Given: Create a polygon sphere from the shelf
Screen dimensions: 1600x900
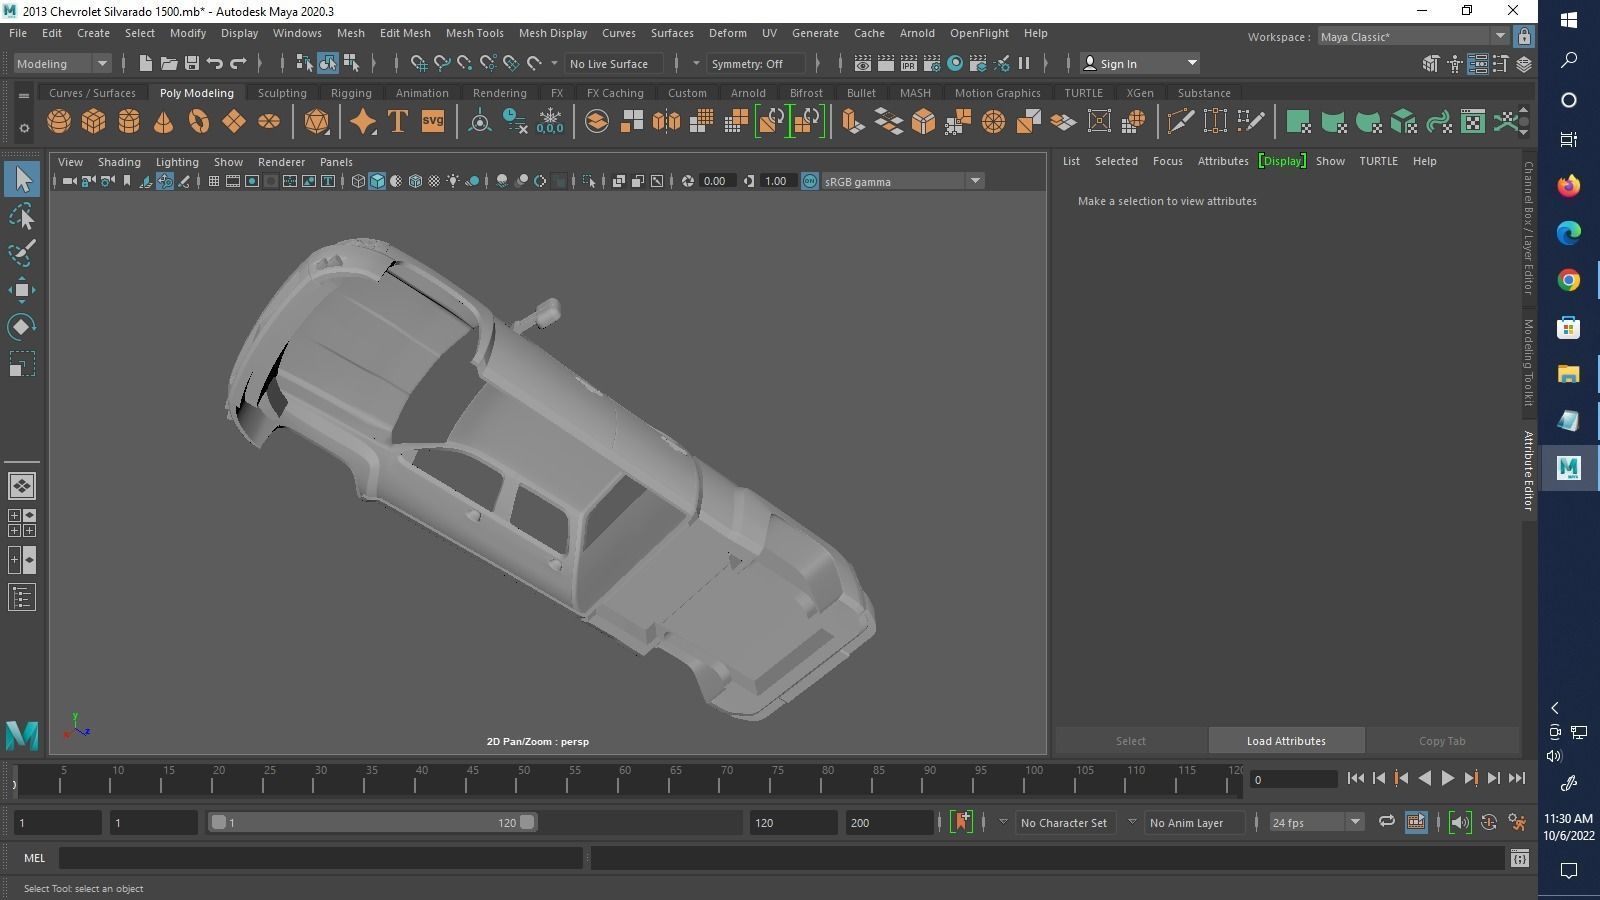Looking at the screenshot, I should (x=59, y=122).
